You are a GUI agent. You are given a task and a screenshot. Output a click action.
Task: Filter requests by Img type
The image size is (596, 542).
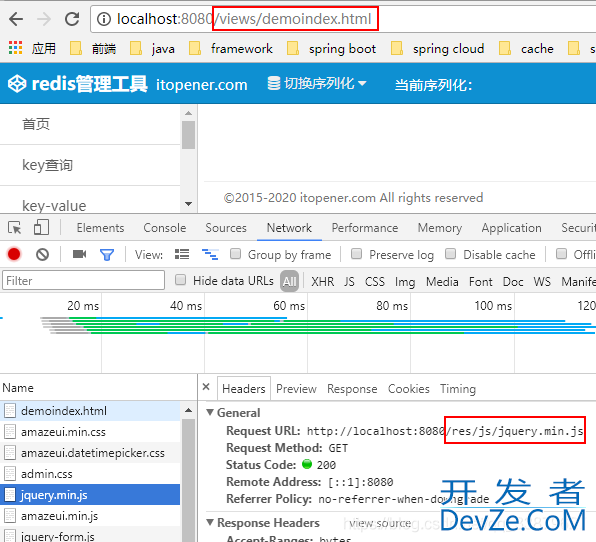(x=405, y=282)
